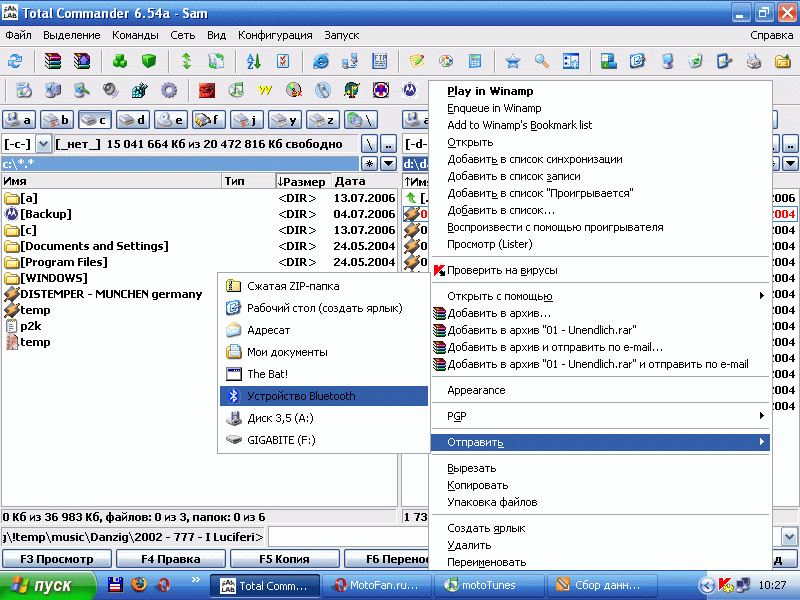Viewport: 800px width, 600px height.
Task: Click the Motorola logo icon at toolbar end
Action: tap(409, 90)
